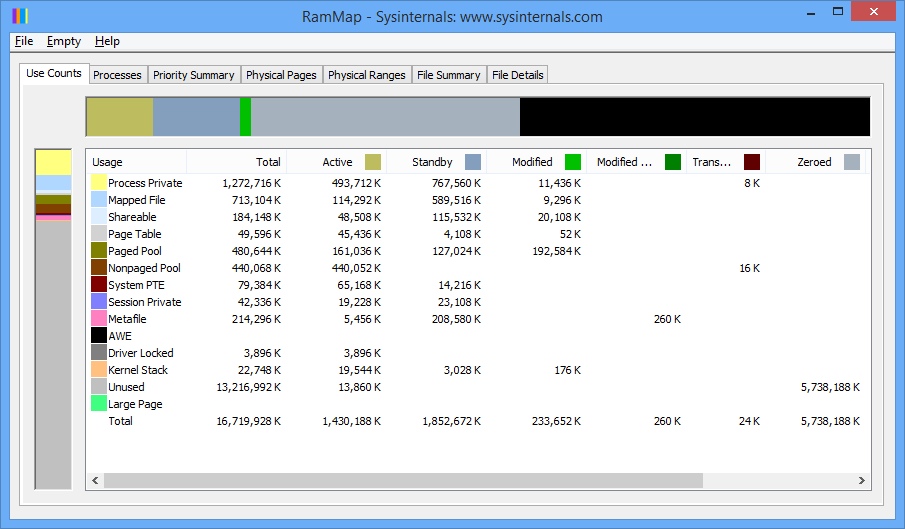Click the Transition column maroon swatch
905x529 pixels.
pos(752,162)
